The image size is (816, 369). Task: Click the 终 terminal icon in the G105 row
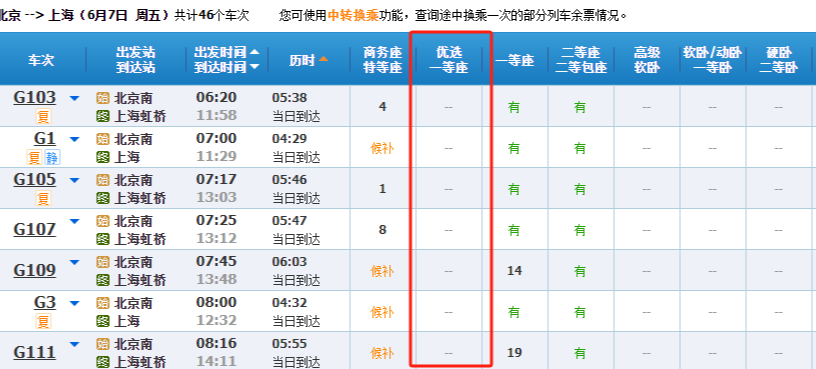coord(103,198)
